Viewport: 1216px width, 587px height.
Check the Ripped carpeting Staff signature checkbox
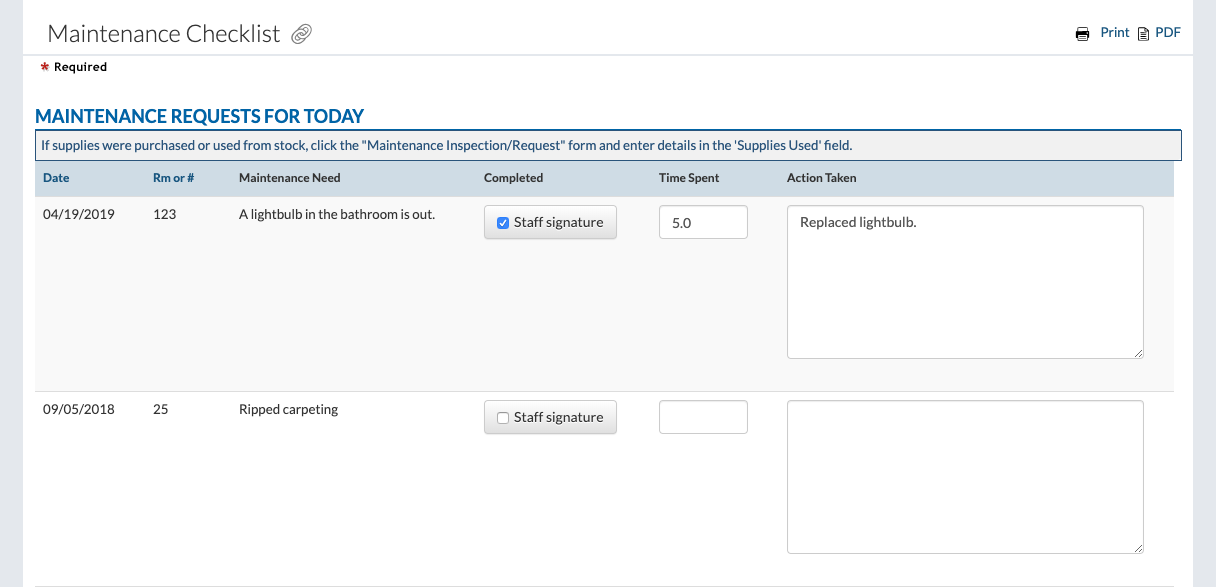(x=503, y=418)
